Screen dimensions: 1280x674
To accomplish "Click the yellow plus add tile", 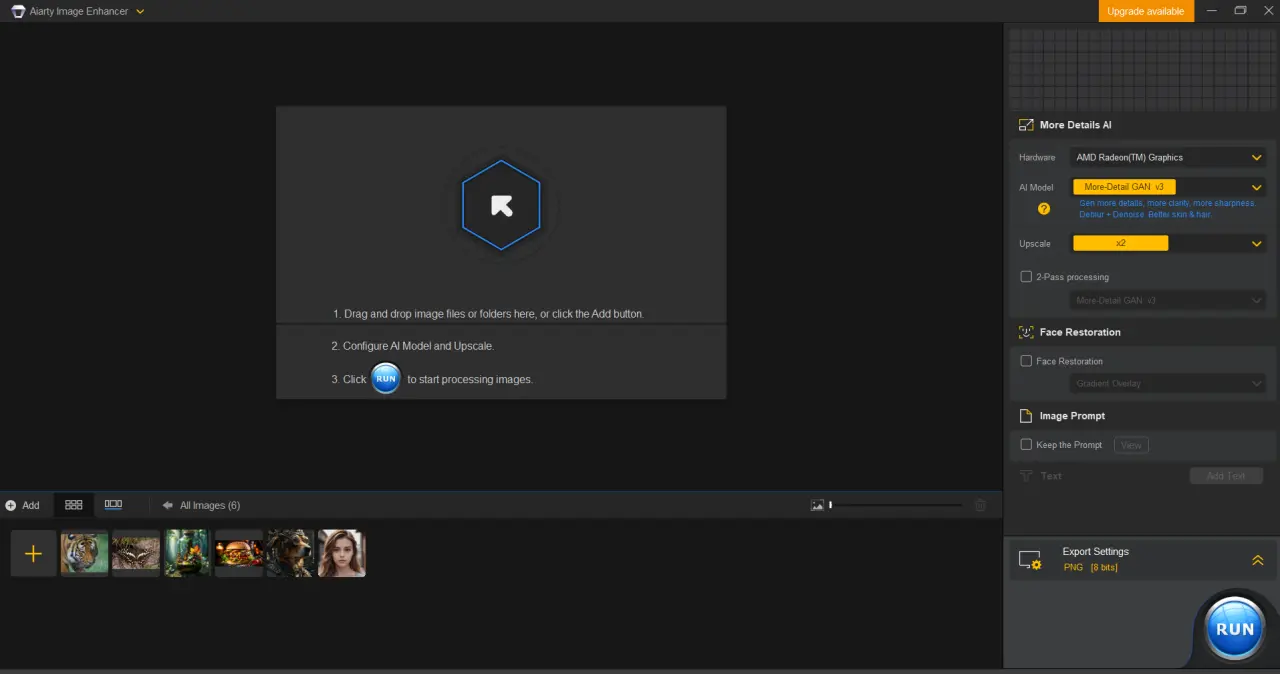I will tap(33, 553).
